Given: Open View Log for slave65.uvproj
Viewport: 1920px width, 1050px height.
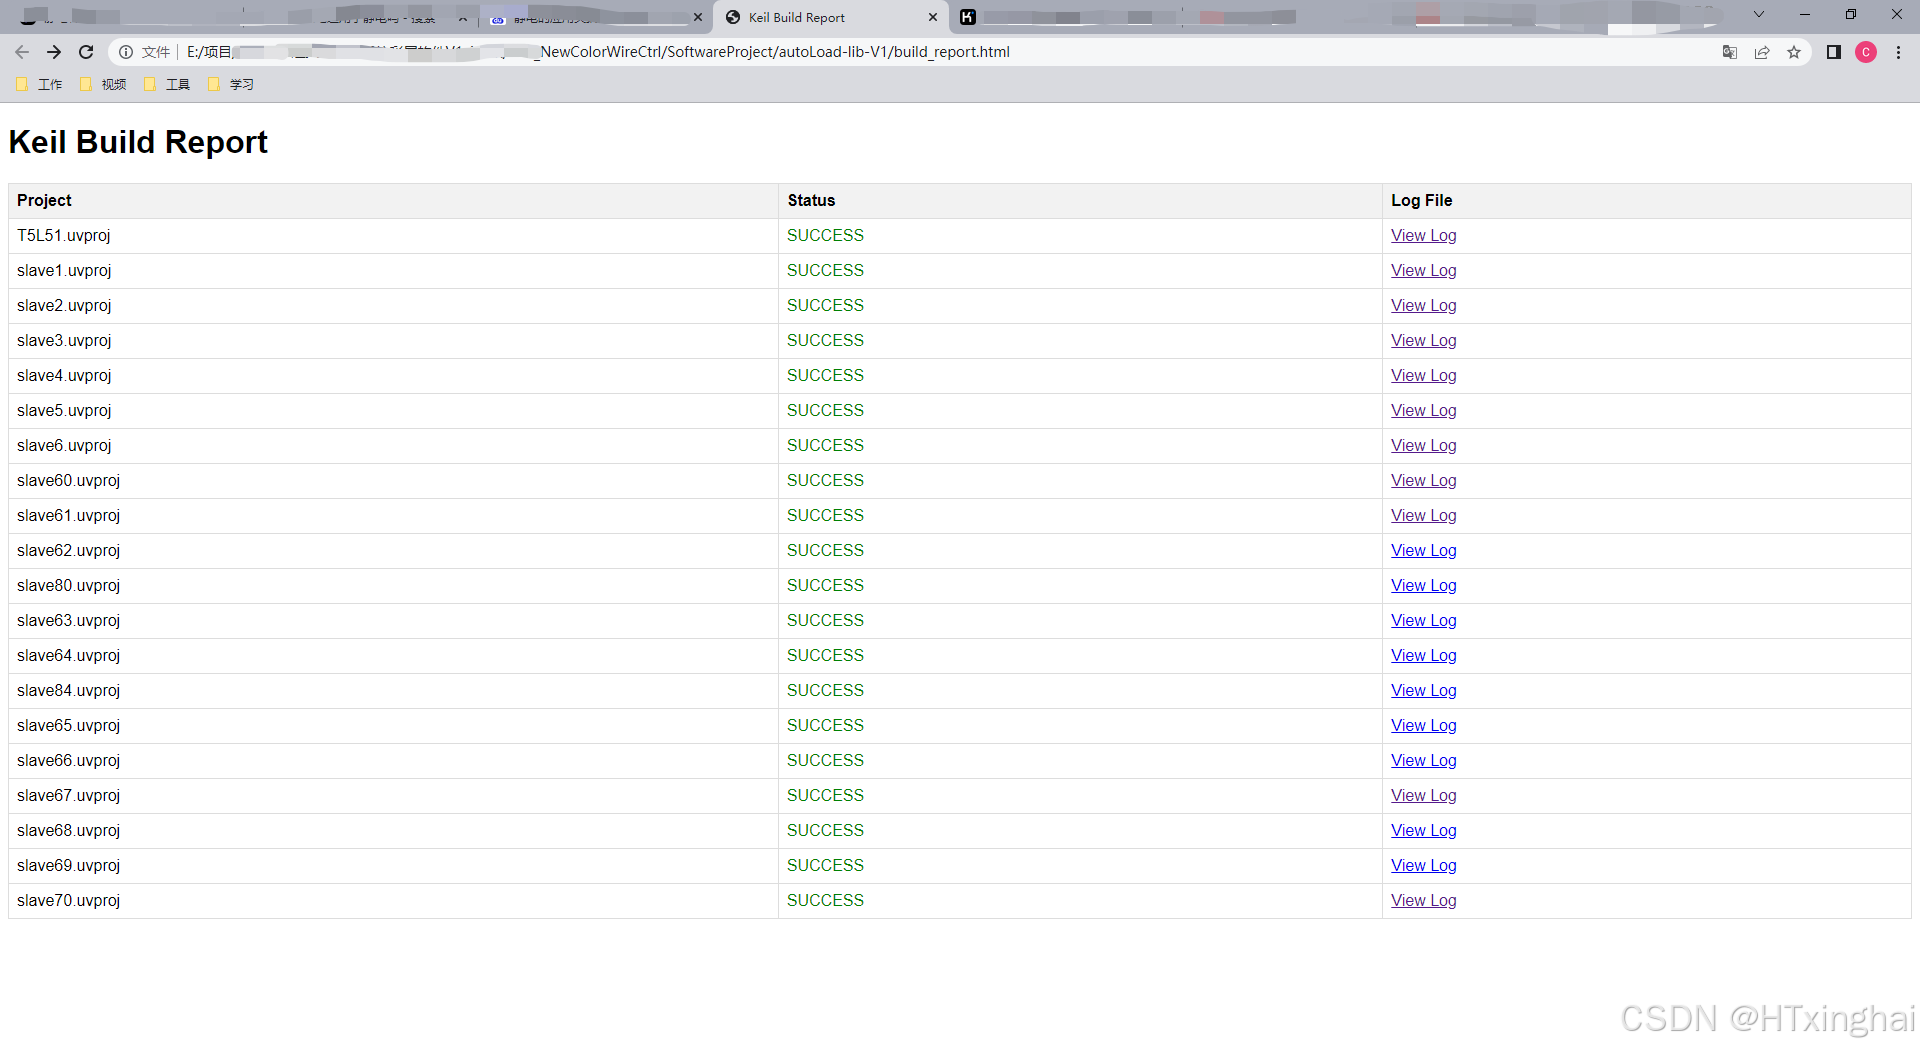Looking at the screenshot, I should tap(1423, 726).
